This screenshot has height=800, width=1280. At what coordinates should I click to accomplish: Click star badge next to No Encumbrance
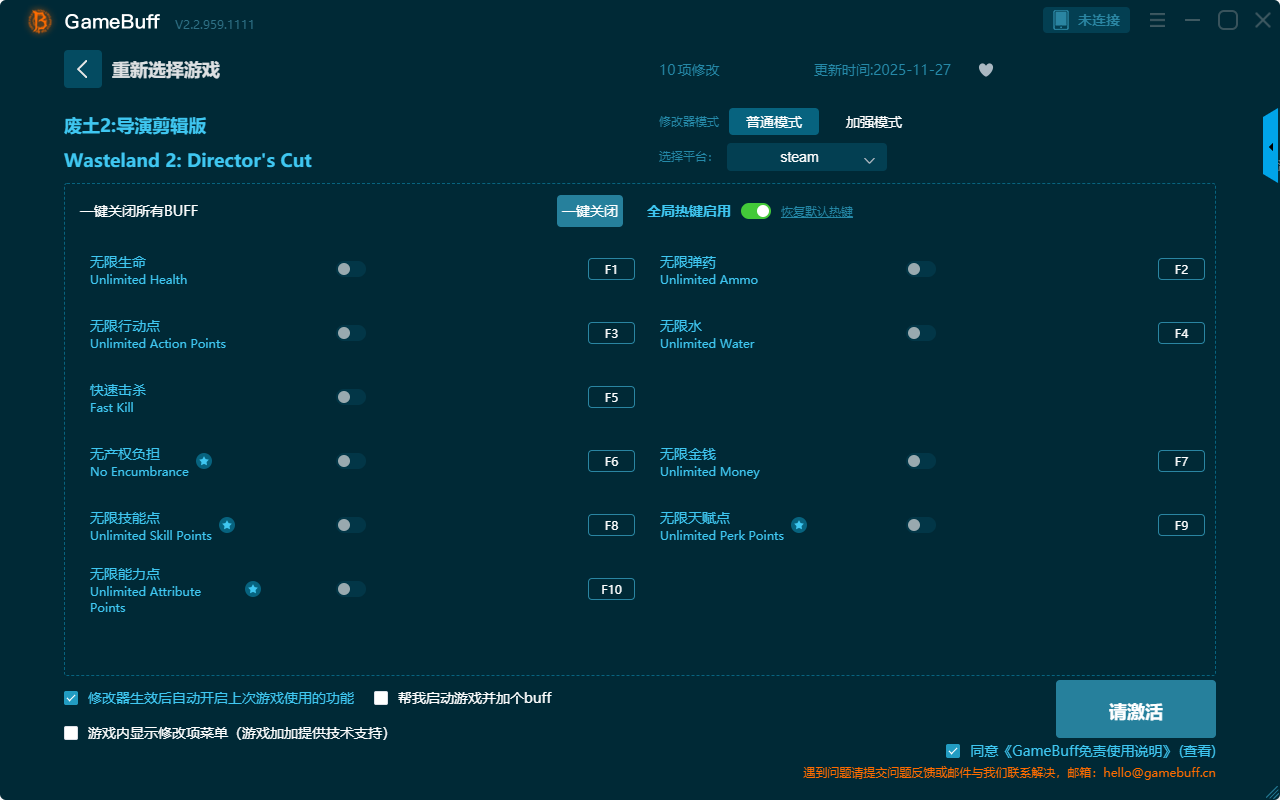(204, 461)
